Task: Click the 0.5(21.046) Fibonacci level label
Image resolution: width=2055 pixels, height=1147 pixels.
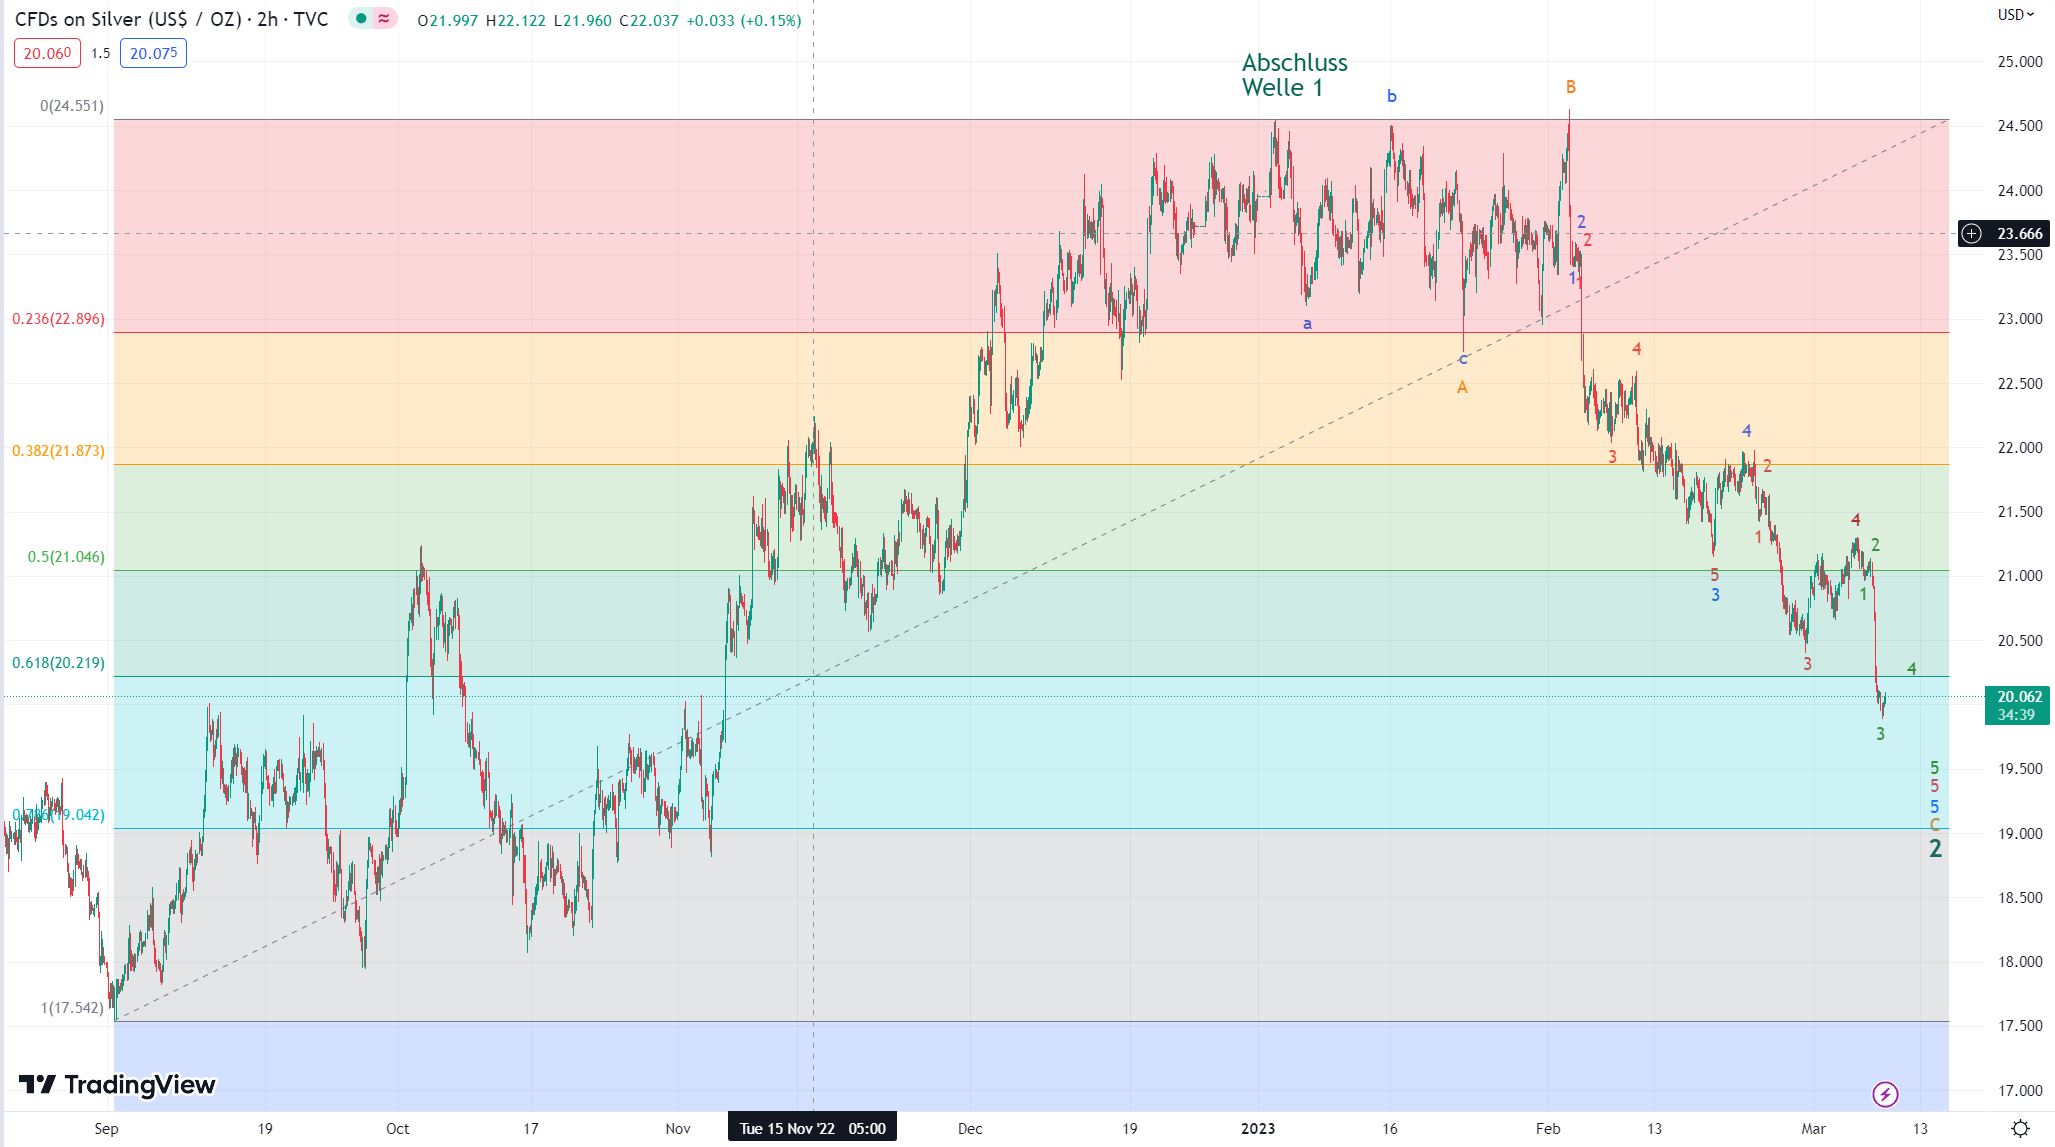Action: point(66,557)
